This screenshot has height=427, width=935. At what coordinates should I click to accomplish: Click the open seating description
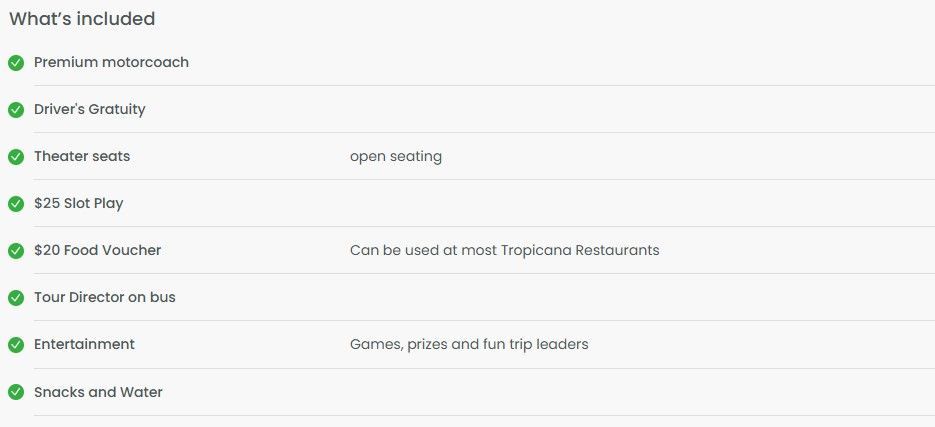pos(396,157)
